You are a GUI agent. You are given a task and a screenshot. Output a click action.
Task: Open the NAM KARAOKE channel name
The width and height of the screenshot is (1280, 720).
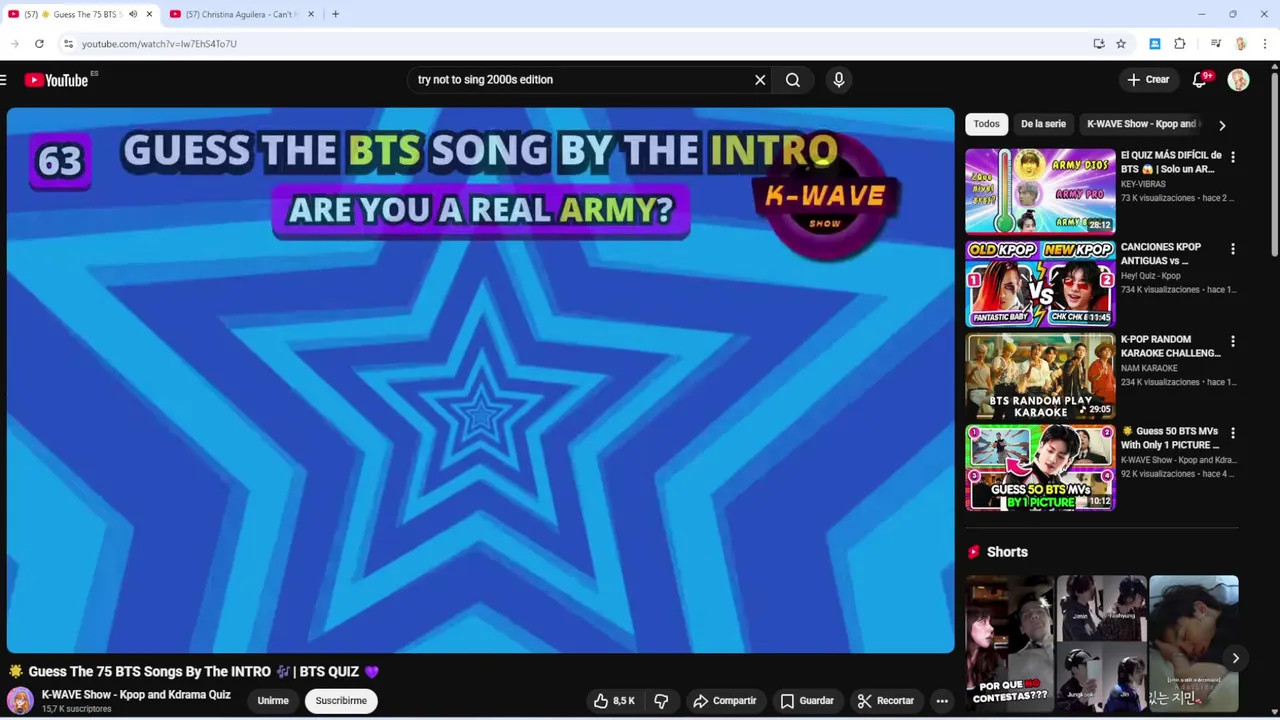(1149, 368)
